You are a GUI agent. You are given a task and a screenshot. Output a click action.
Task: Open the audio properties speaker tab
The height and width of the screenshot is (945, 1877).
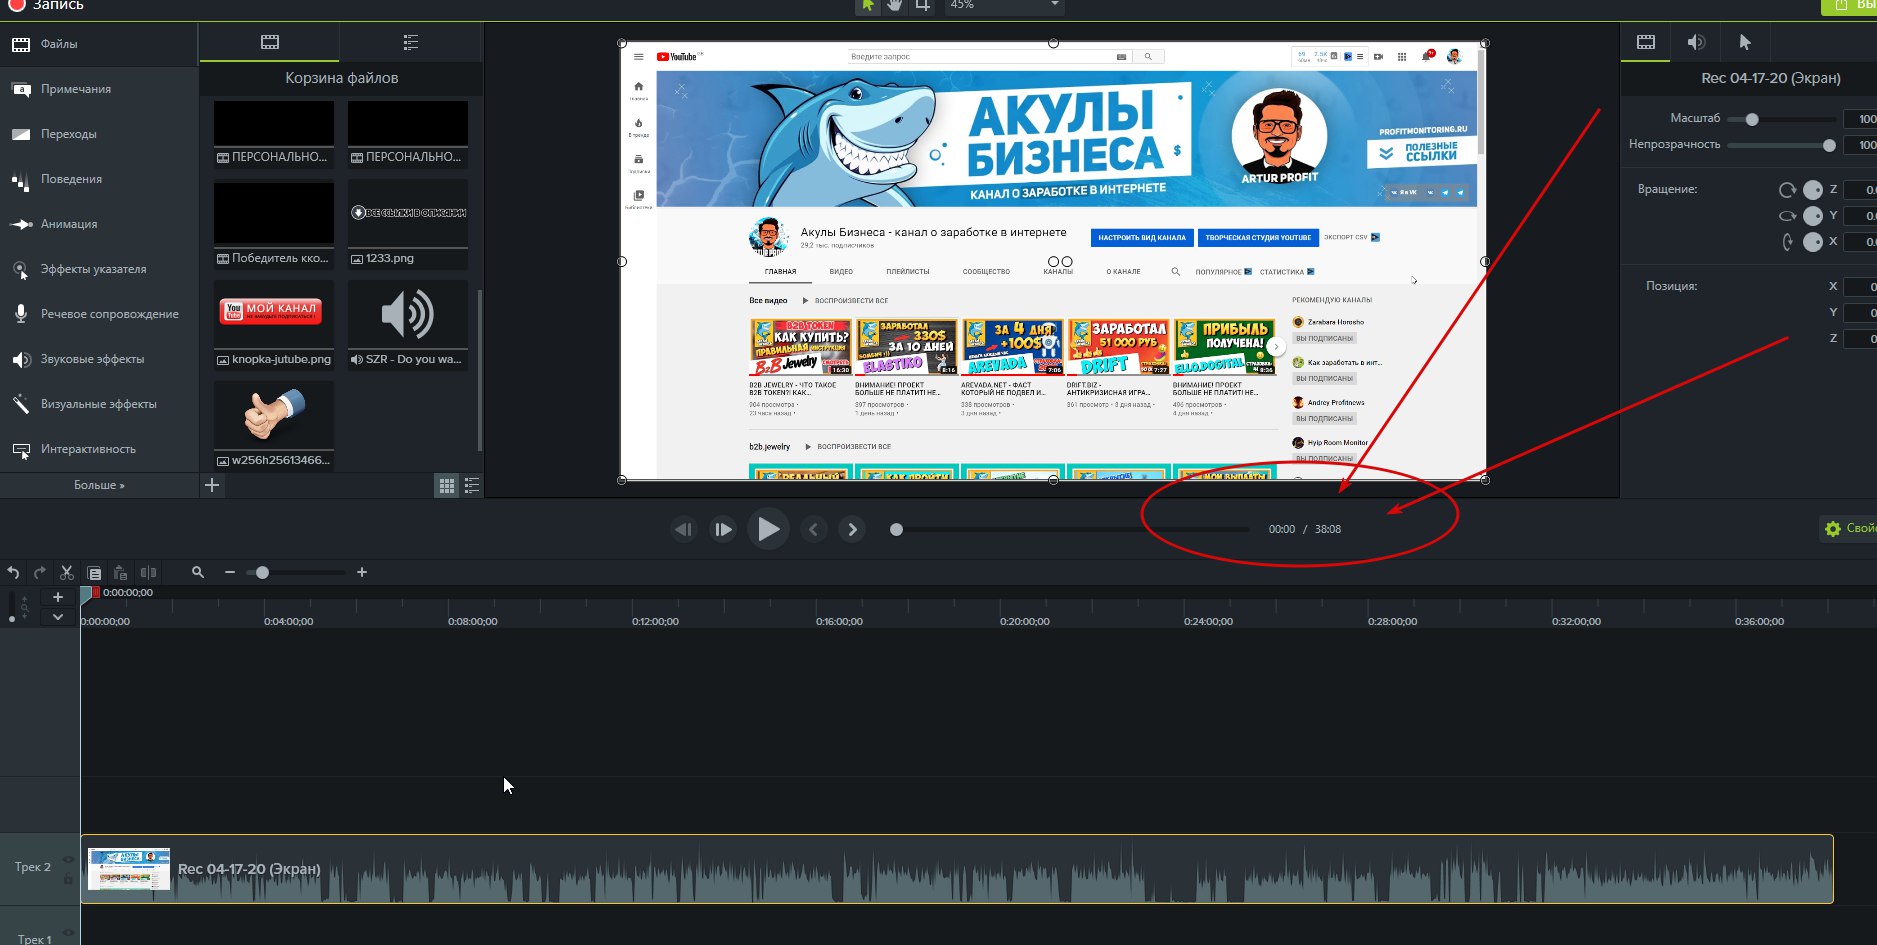(x=1696, y=42)
